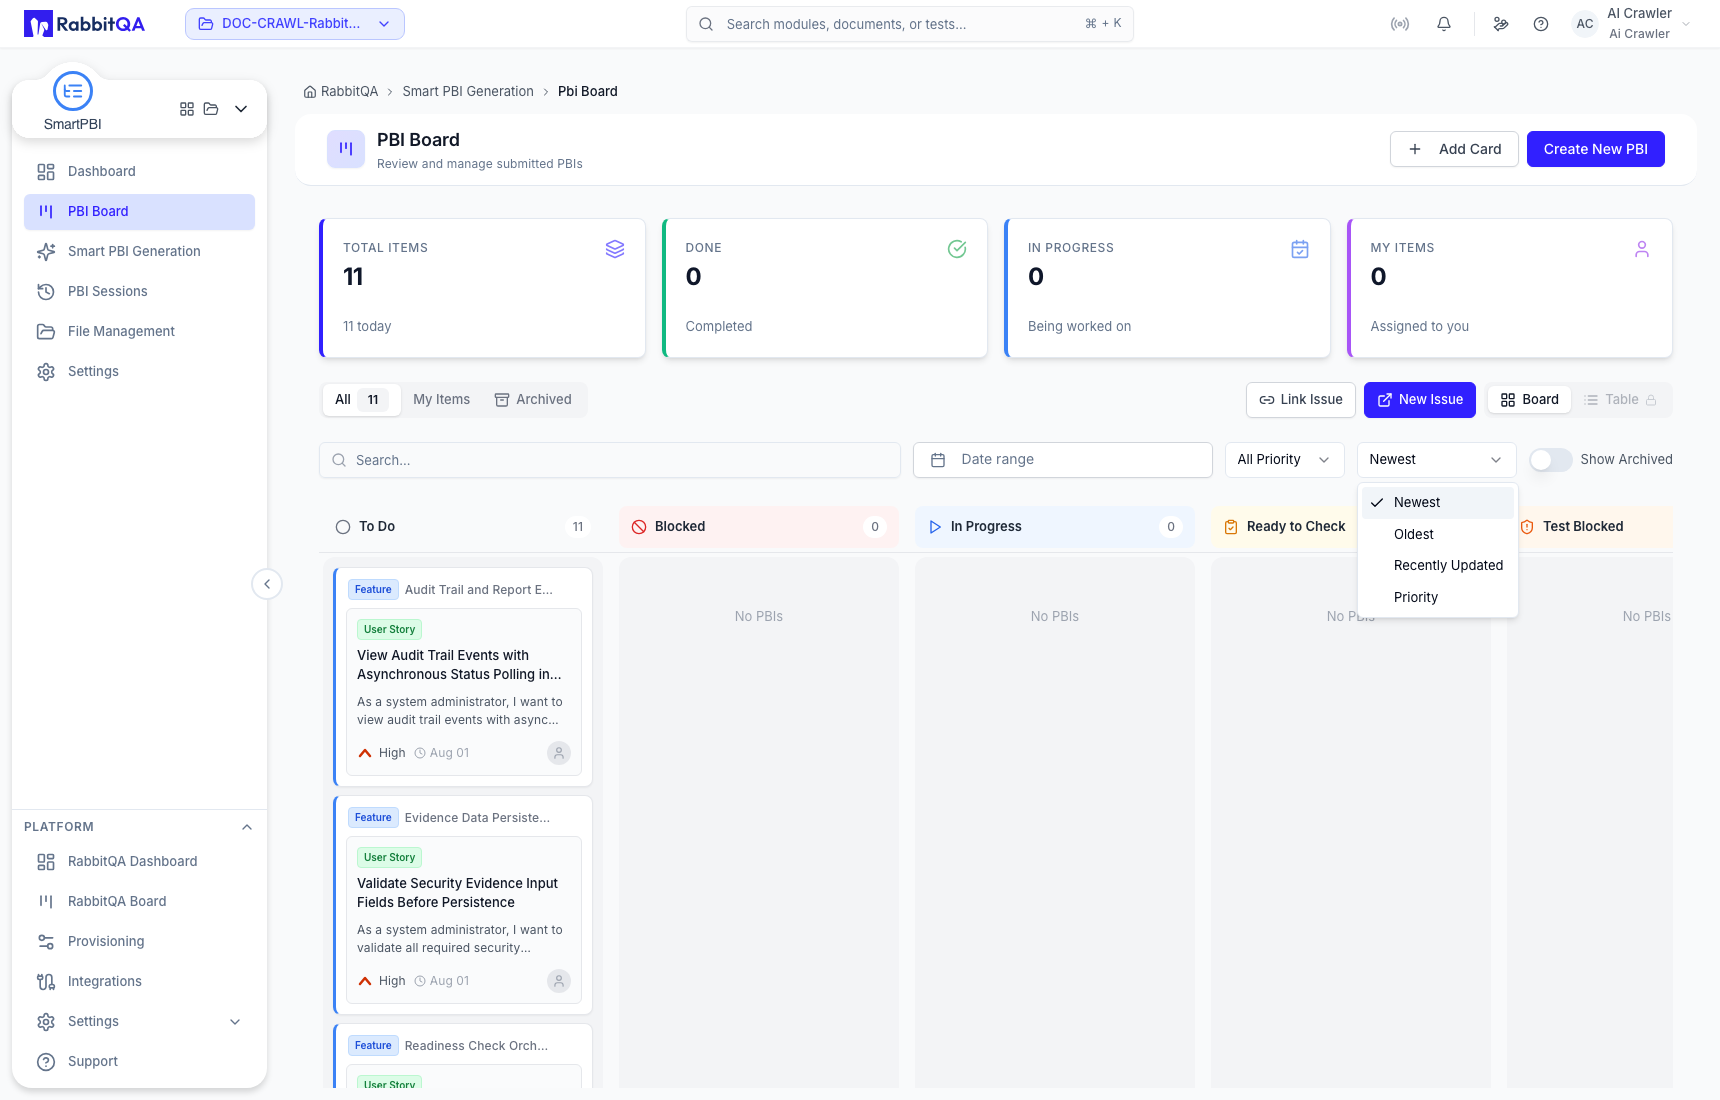Open Provisioning in Platform section
1720x1100 pixels.
coord(139,942)
